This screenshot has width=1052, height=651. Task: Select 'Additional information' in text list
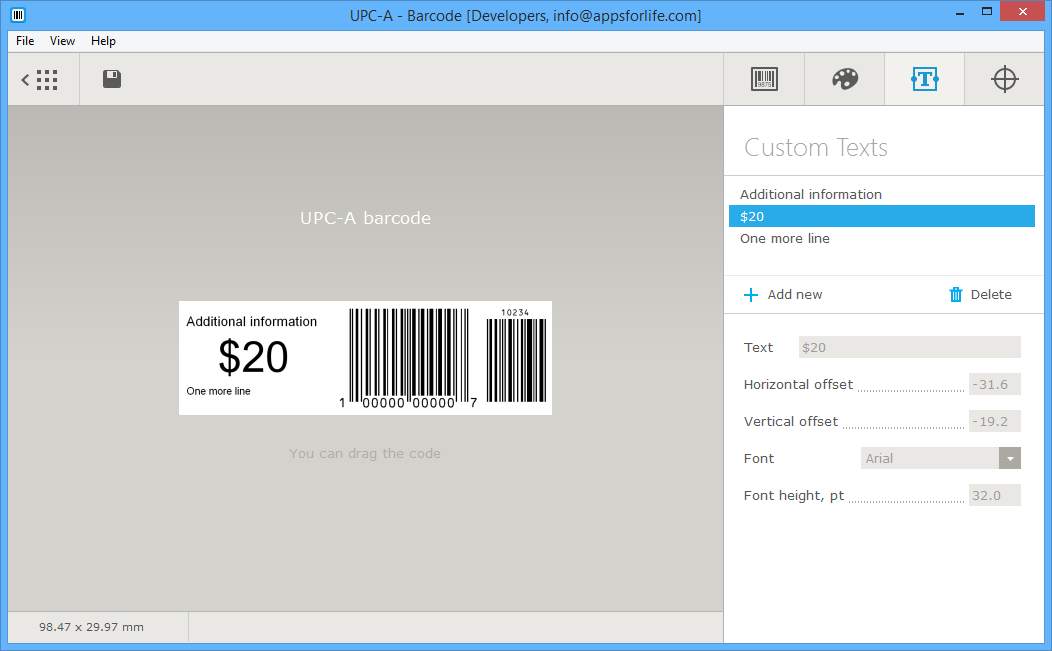[x=882, y=194]
